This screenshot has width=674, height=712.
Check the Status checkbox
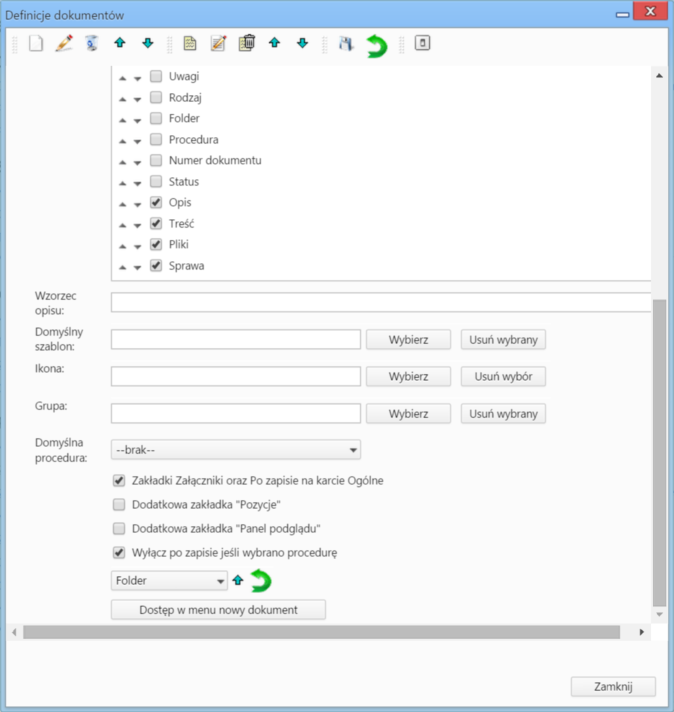pos(156,182)
